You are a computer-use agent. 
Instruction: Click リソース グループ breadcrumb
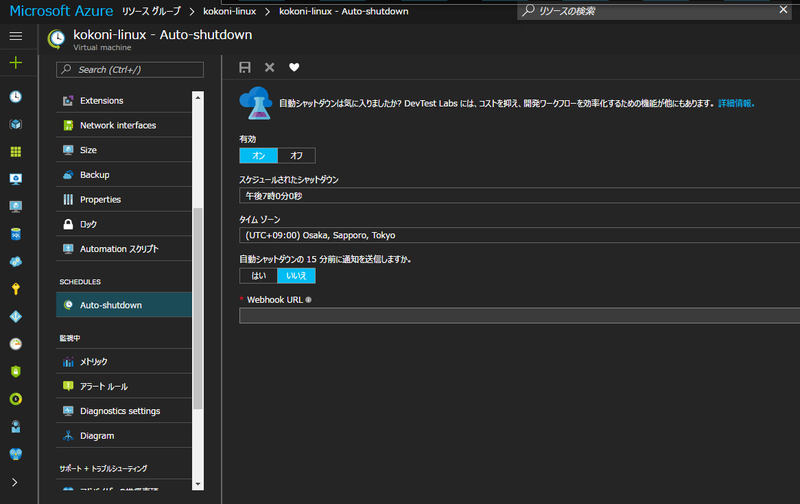[x=151, y=11]
